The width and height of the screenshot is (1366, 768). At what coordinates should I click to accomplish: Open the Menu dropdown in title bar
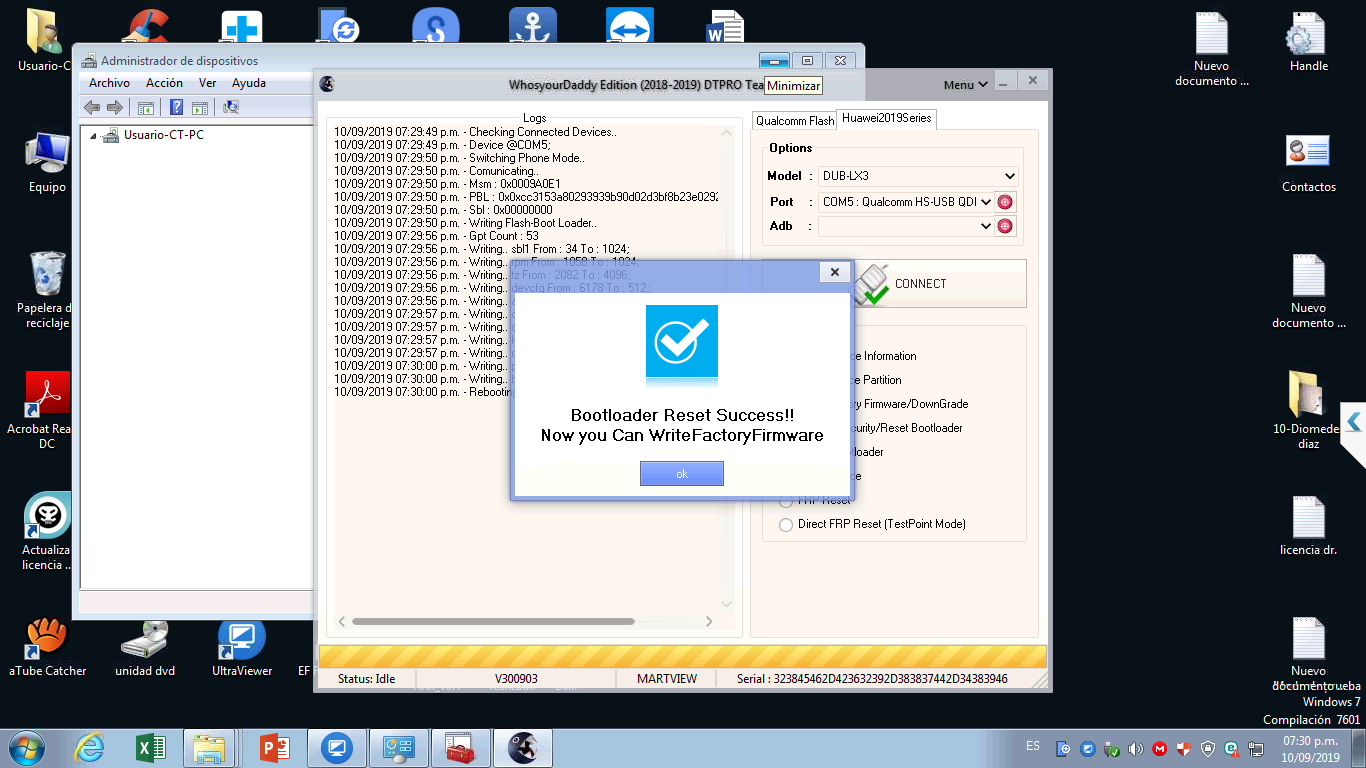[x=965, y=85]
